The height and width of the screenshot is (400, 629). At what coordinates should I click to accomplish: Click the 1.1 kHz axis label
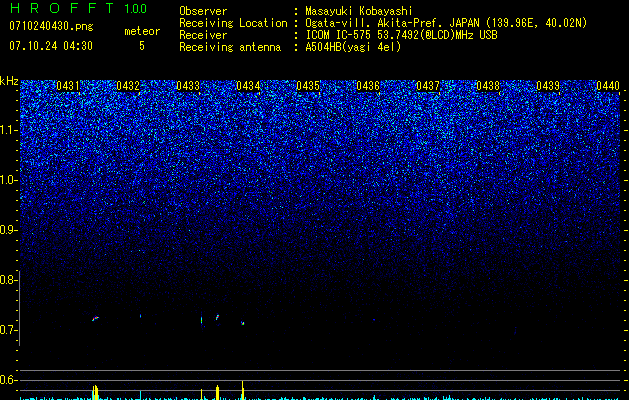tap(8, 130)
